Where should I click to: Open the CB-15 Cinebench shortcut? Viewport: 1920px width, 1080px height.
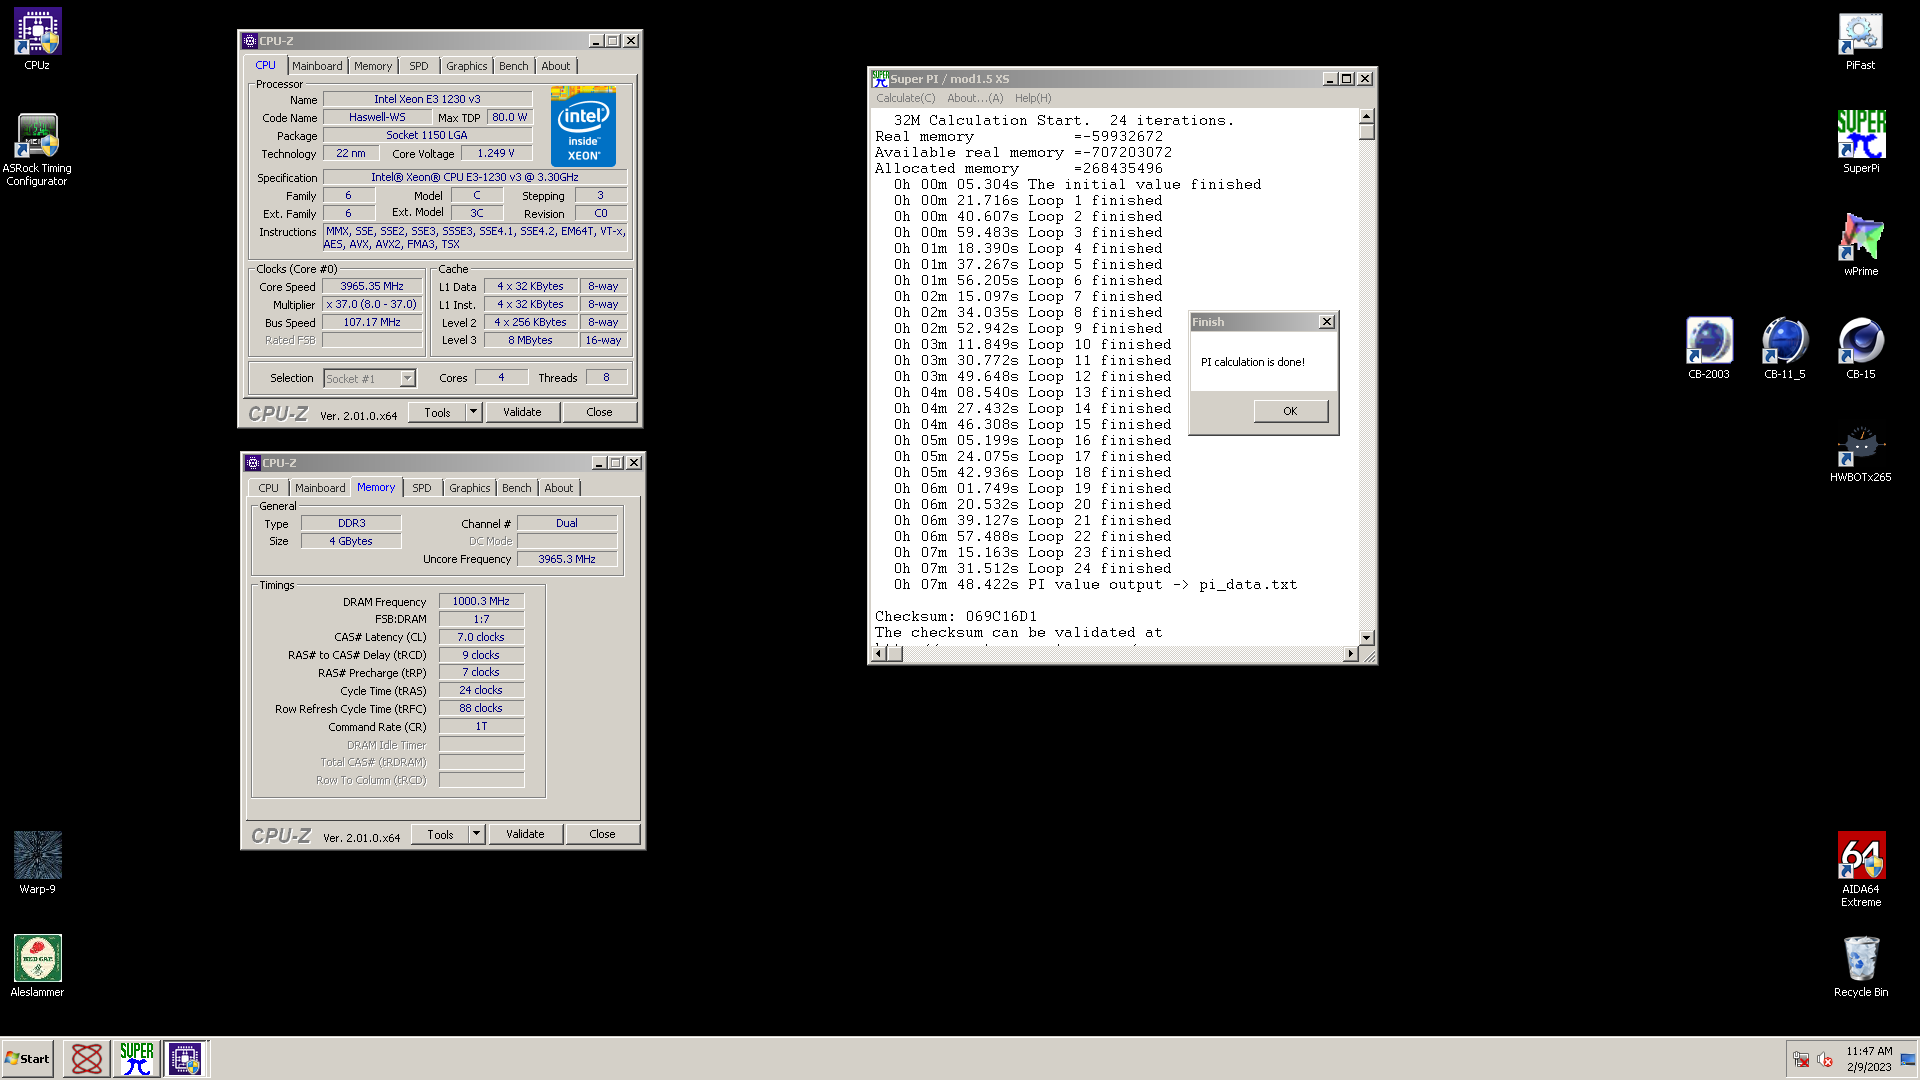point(1860,348)
